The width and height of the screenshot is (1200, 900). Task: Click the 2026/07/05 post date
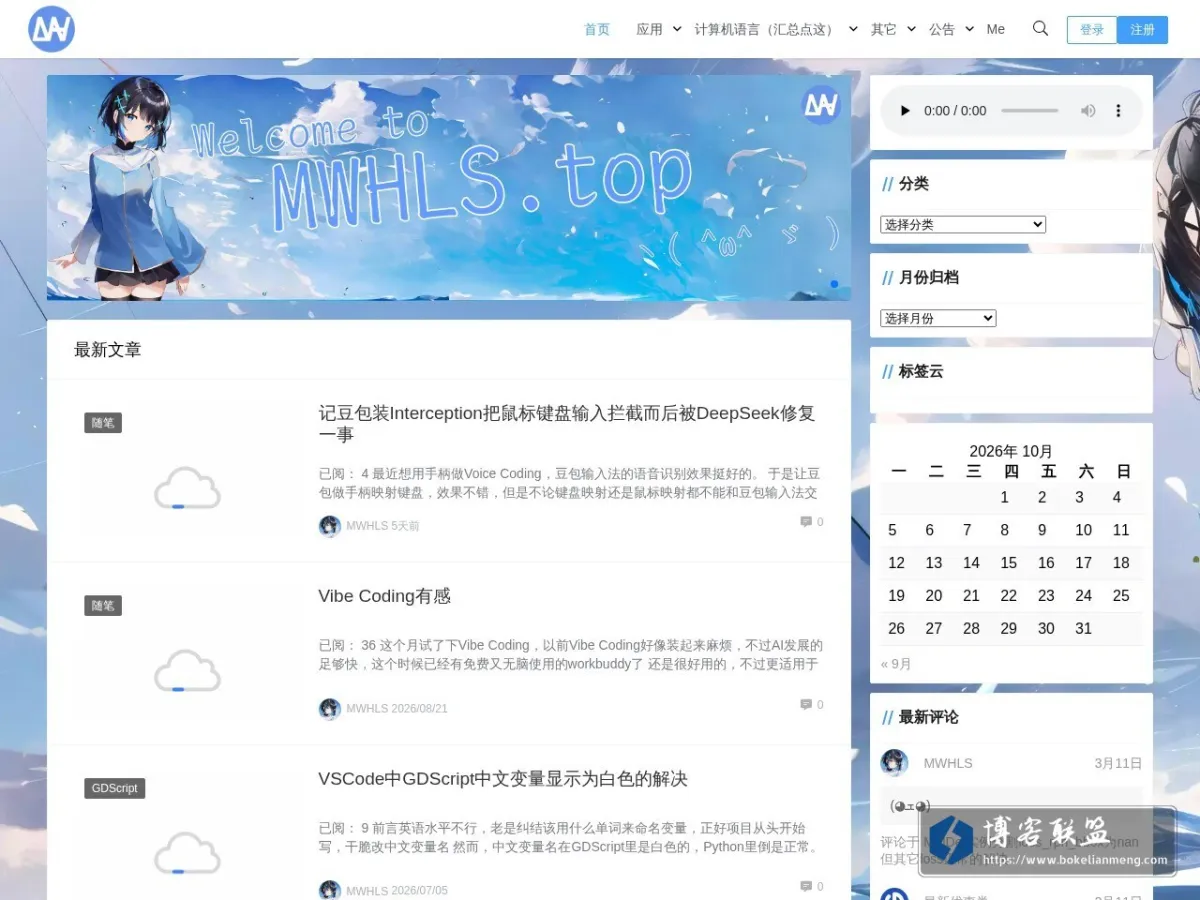420,891
